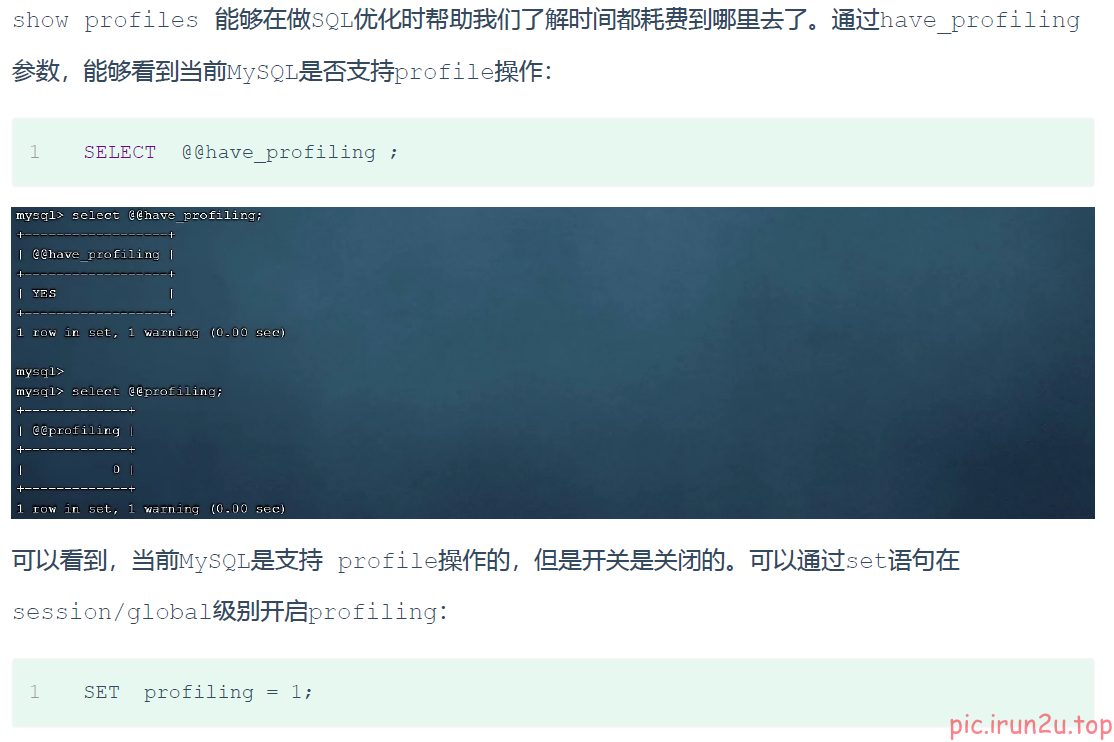This screenshot has width=1114, height=742.
Task: Click the @@have_profiling text in code block
Action: [x=278, y=153]
